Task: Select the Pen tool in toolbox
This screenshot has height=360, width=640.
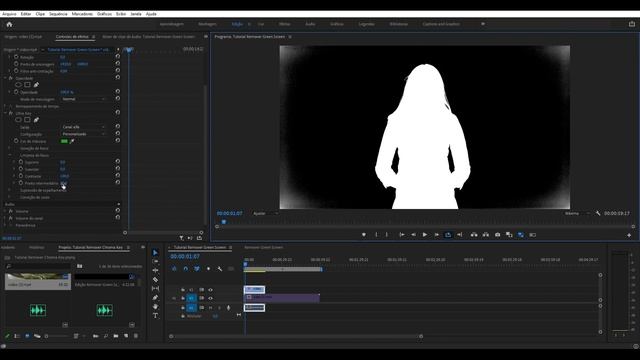Action: click(x=155, y=298)
